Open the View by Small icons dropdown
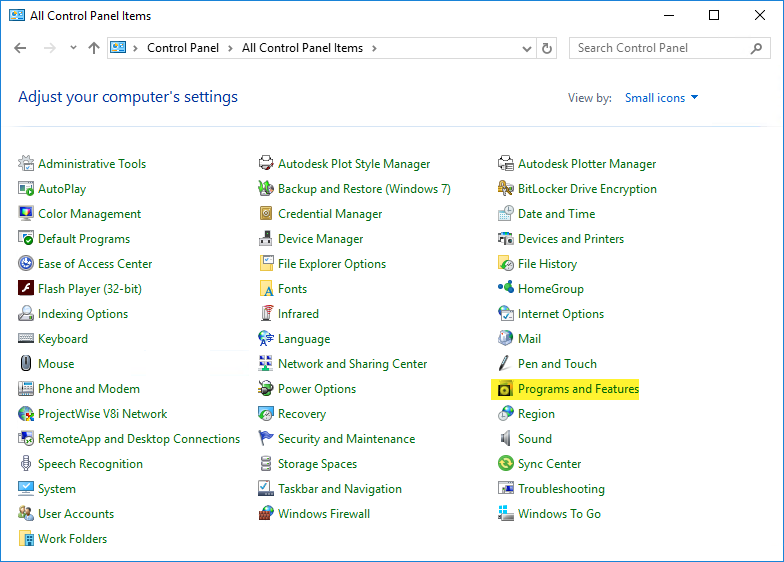The height and width of the screenshot is (562, 784). [661, 98]
